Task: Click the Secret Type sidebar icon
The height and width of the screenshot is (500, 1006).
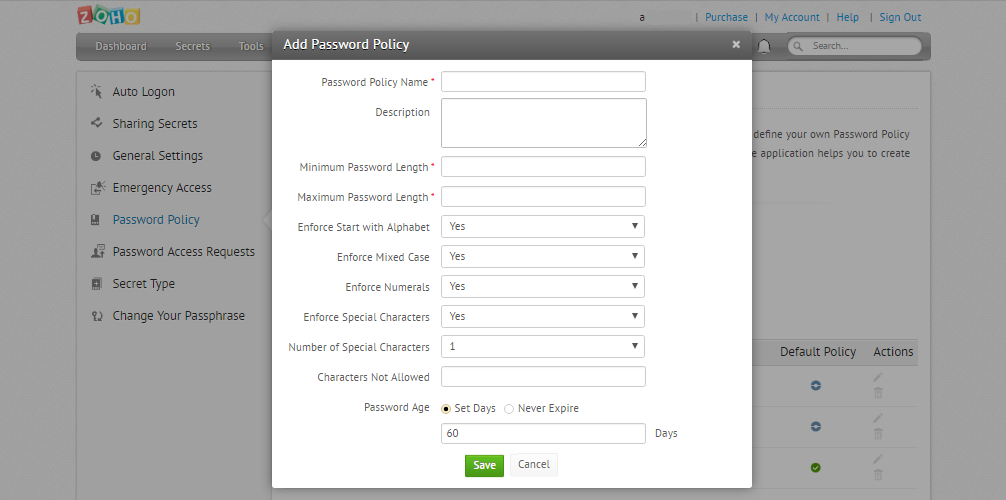Action: 96,284
